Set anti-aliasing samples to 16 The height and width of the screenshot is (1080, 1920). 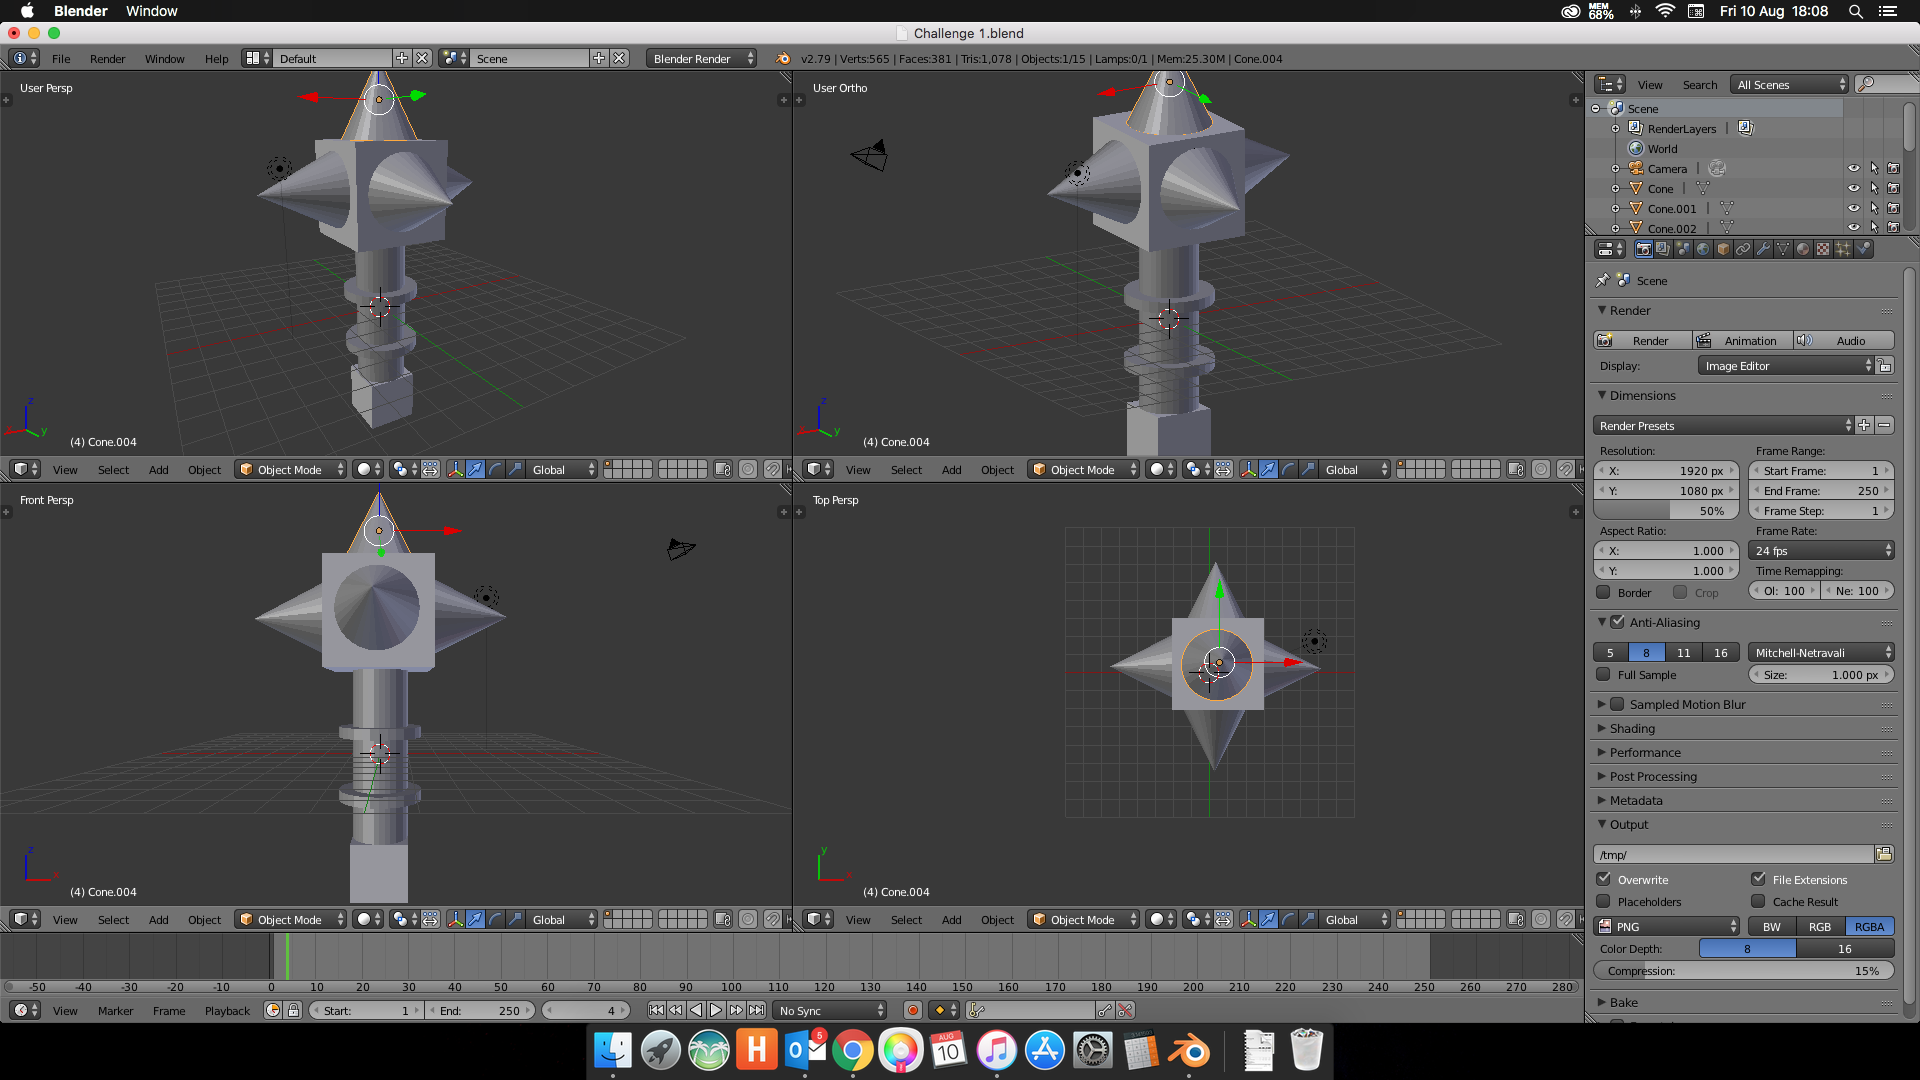click(x=1719, y=652)
